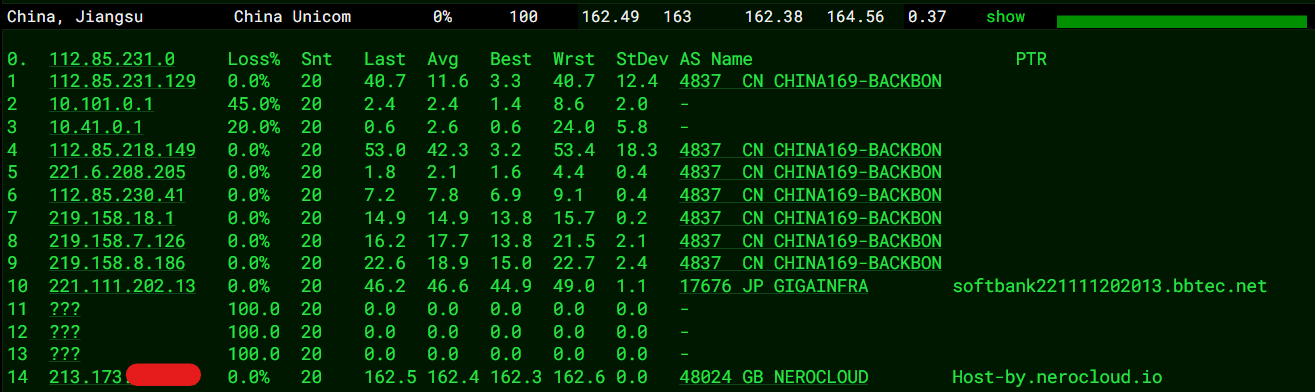The height and width of the screenshot is (392, 1315).
Task: Open hop 2 IP 10.101.0.1
Action: pos(101,105)
